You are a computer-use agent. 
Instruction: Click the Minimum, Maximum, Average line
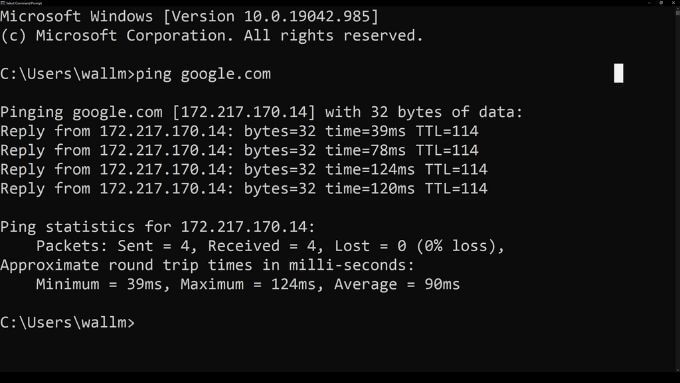pyautogui.click(x=248, y=284)
